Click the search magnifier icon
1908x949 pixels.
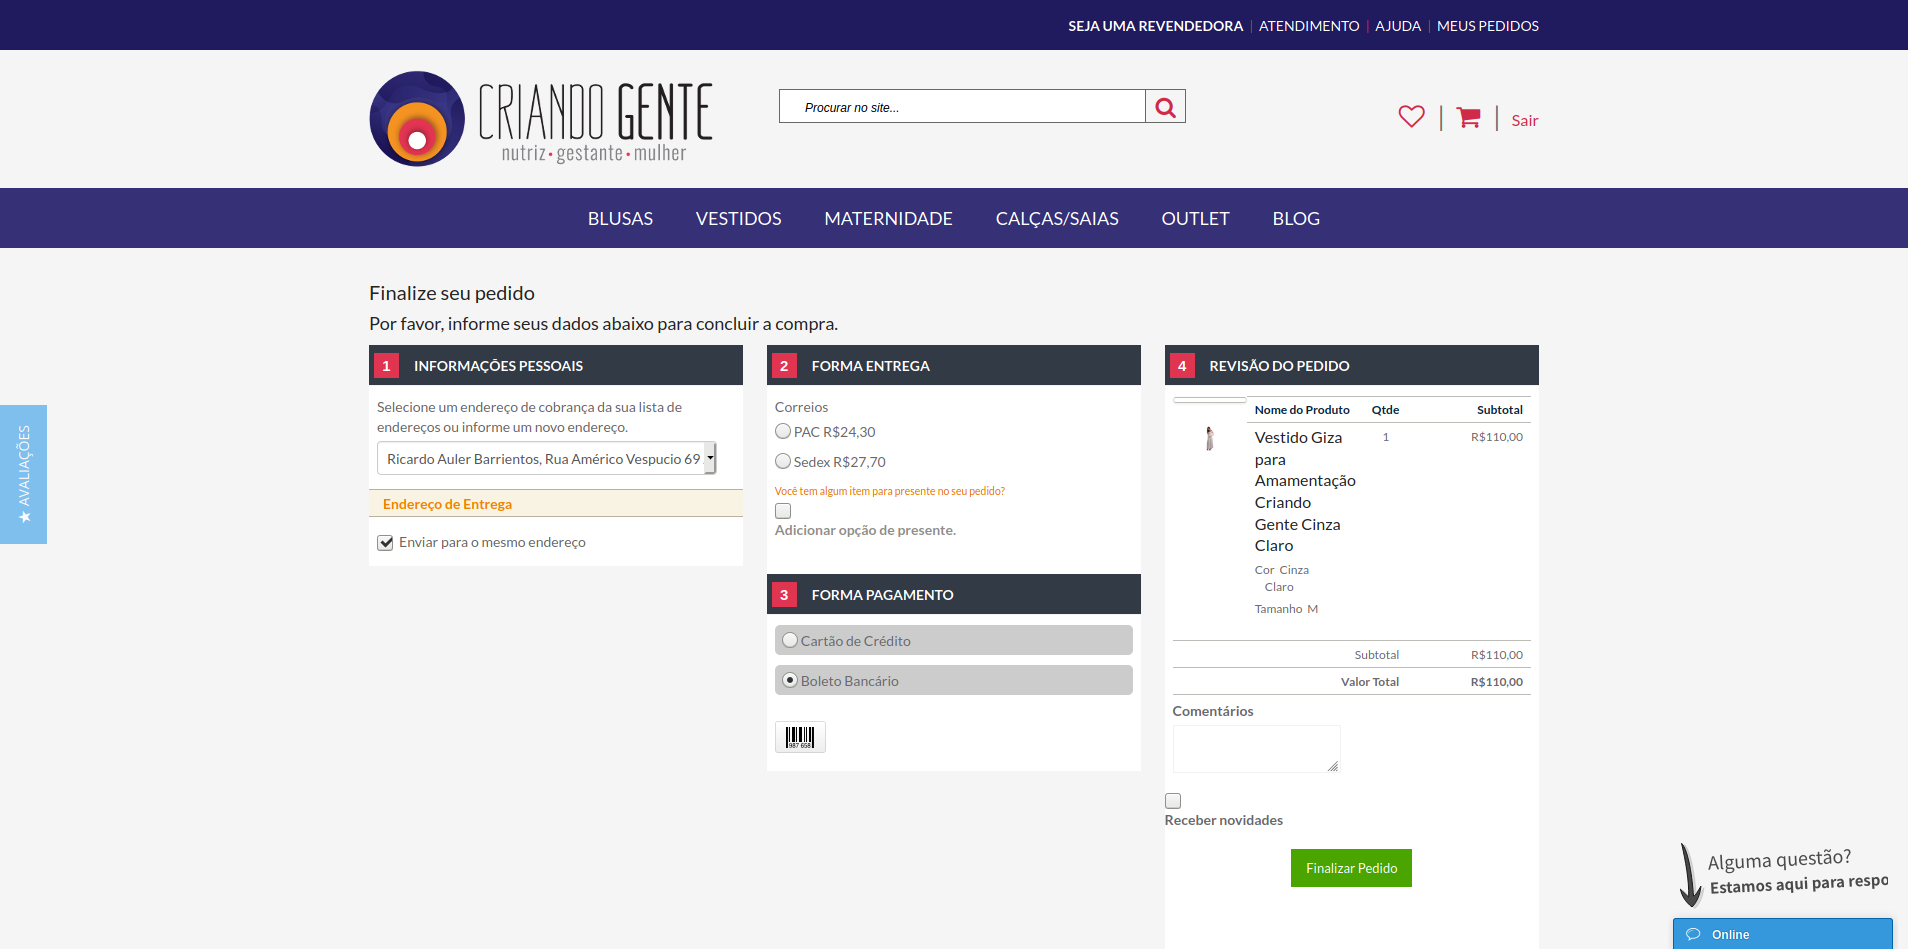[1165, 107]
